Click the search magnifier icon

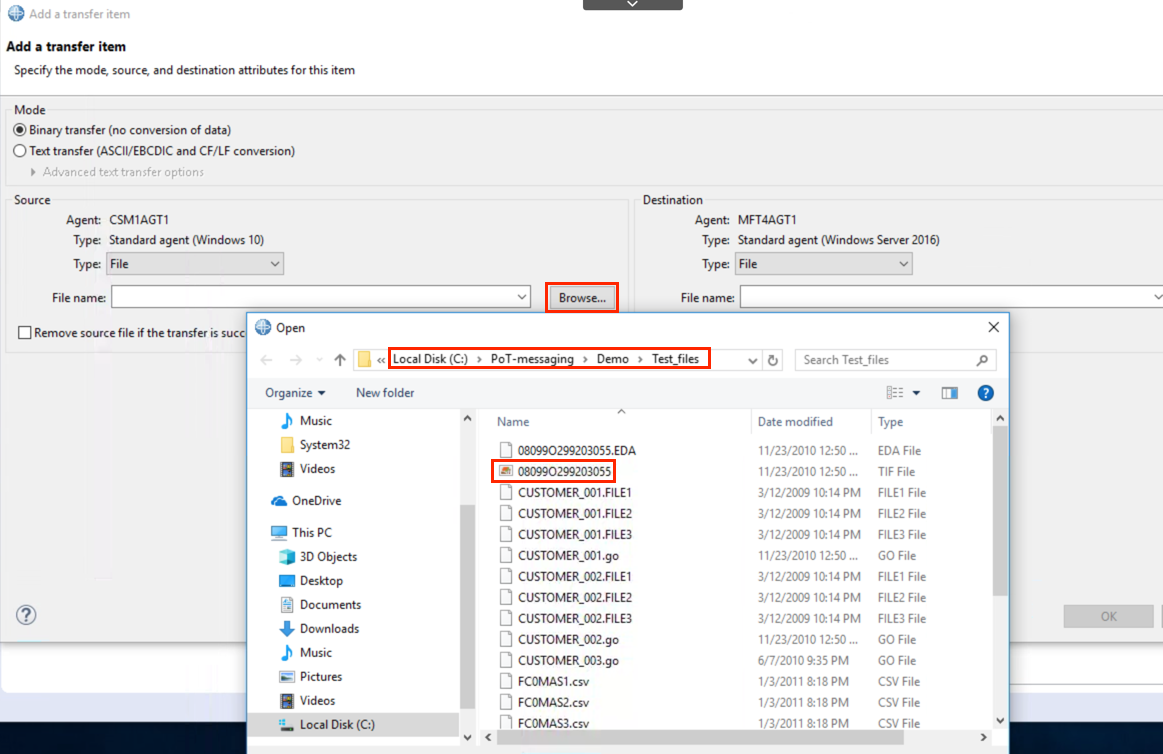click(x=983, y=360)
